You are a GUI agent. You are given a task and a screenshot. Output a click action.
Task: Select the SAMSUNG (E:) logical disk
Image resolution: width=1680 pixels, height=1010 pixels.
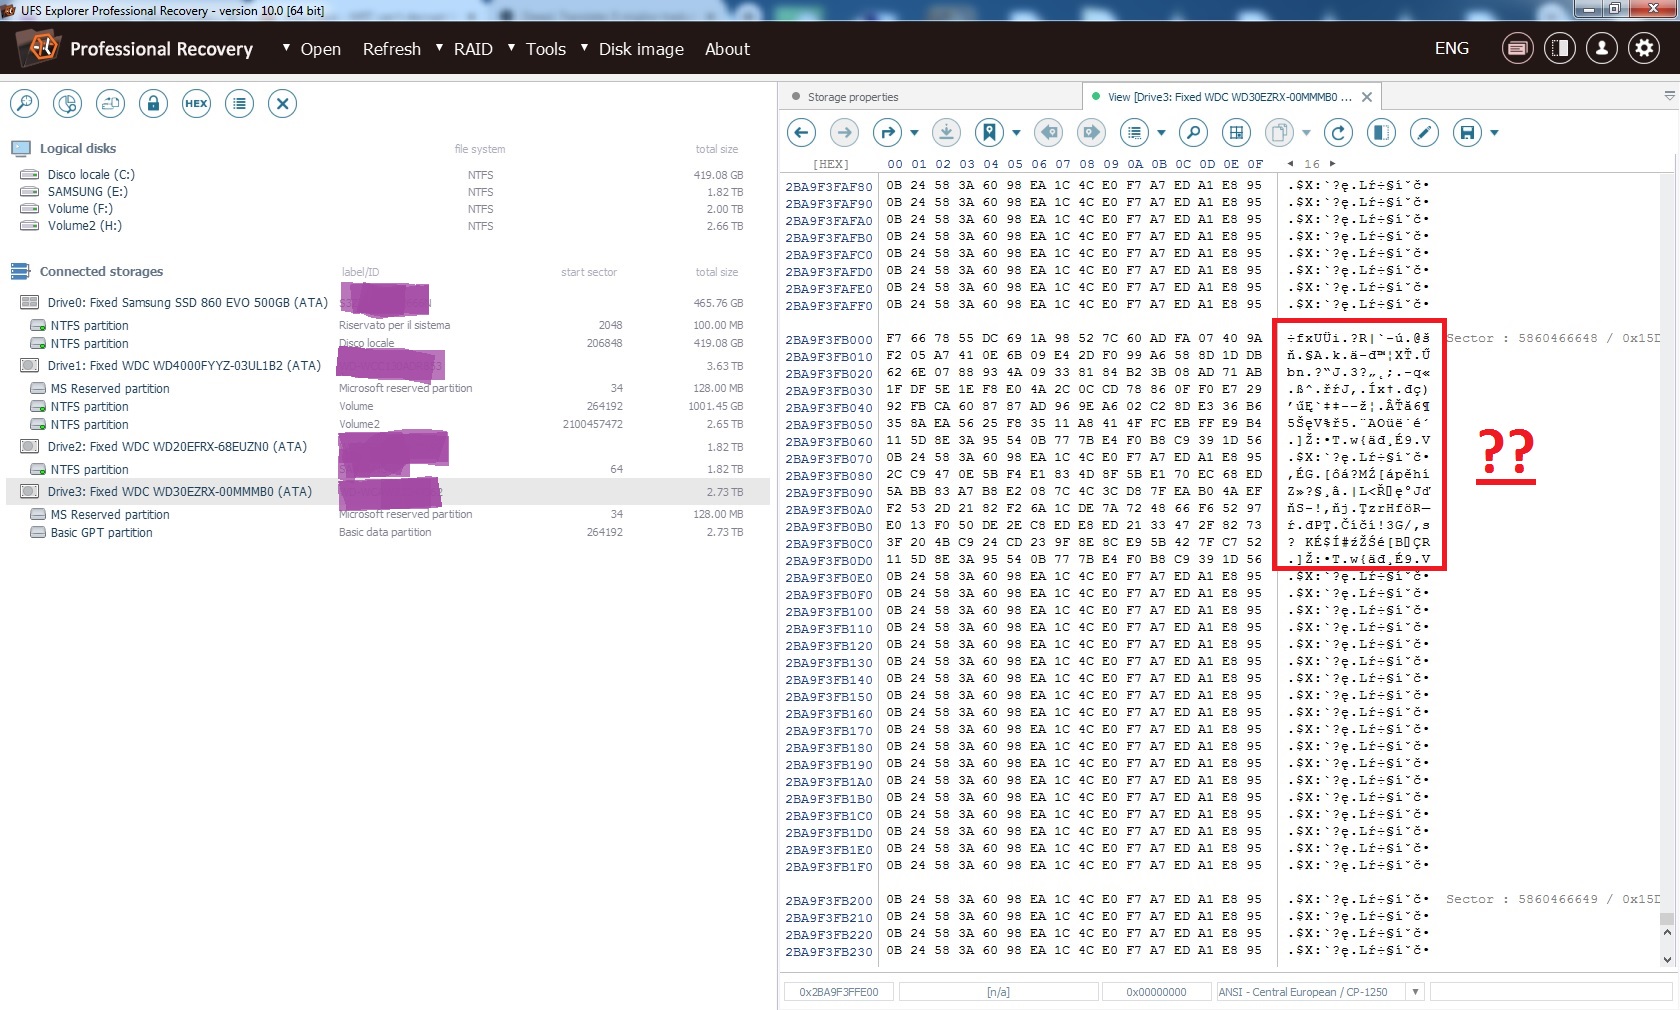coord(388,192)
